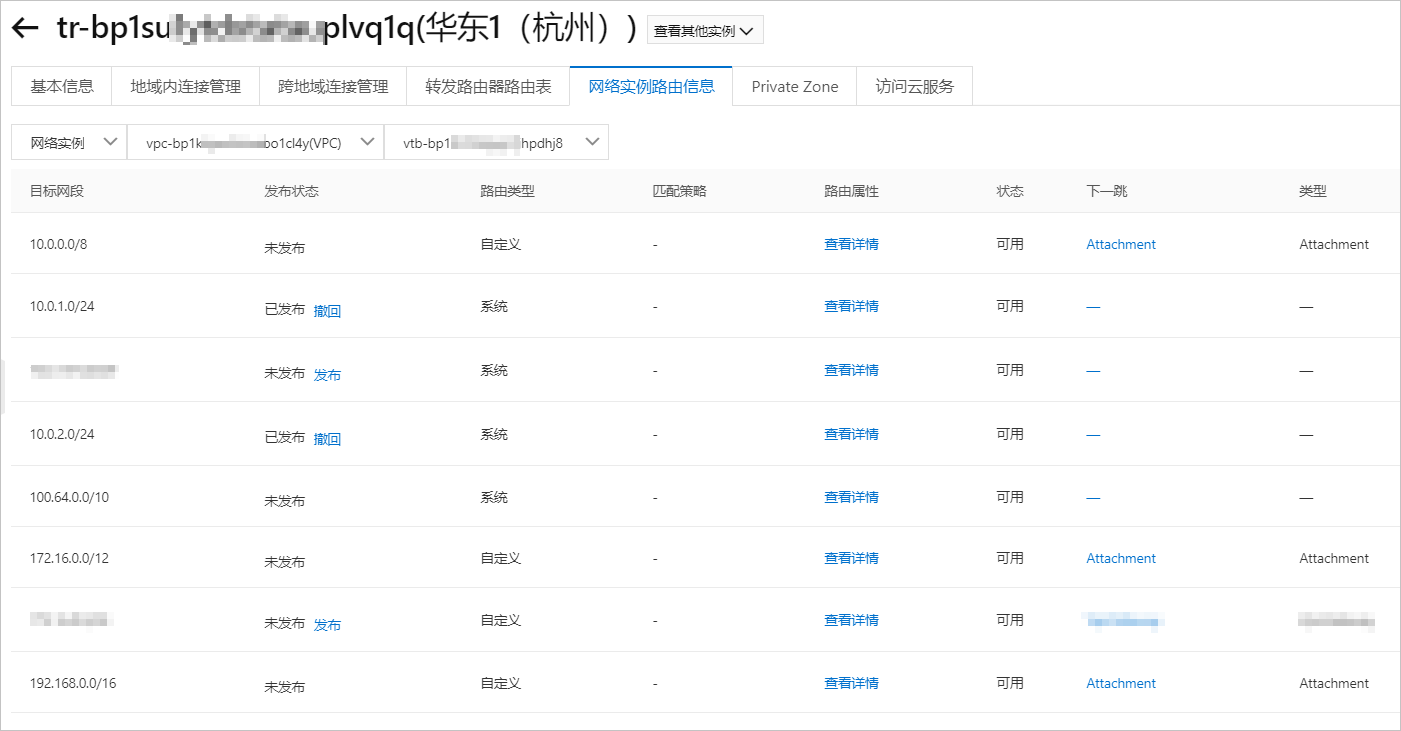Screen dimensions: 1401x731
Task: Switch to the 跨地域连接管理 tab
Action: click(x=333, y=86)
